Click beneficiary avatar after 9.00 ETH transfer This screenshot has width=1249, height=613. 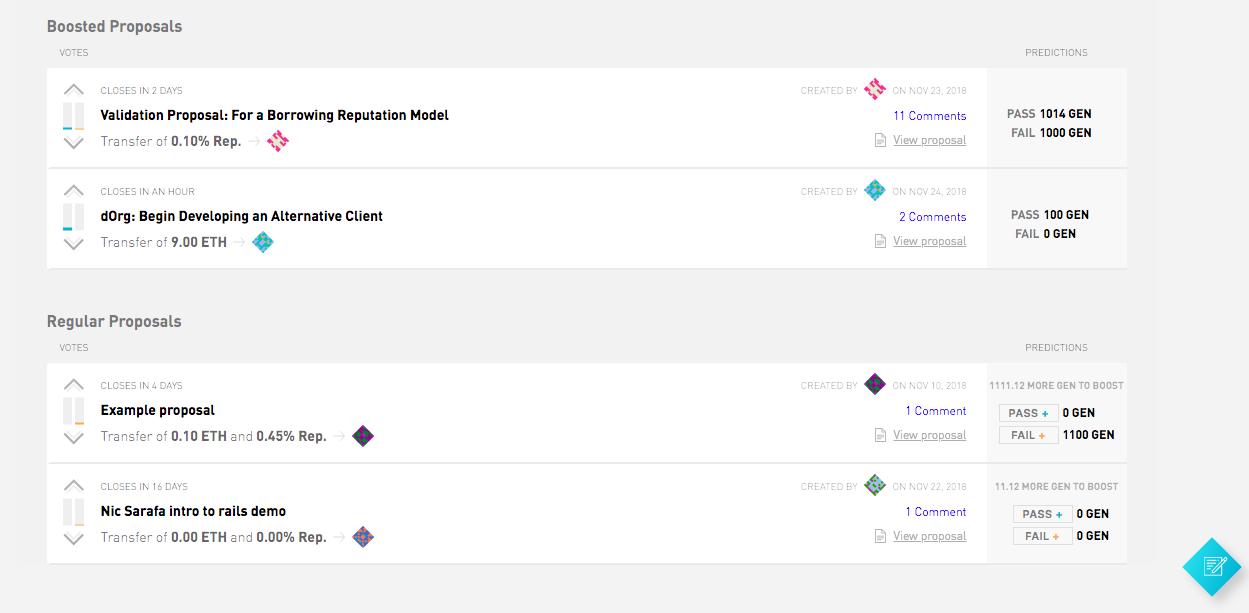coord(263,242)
